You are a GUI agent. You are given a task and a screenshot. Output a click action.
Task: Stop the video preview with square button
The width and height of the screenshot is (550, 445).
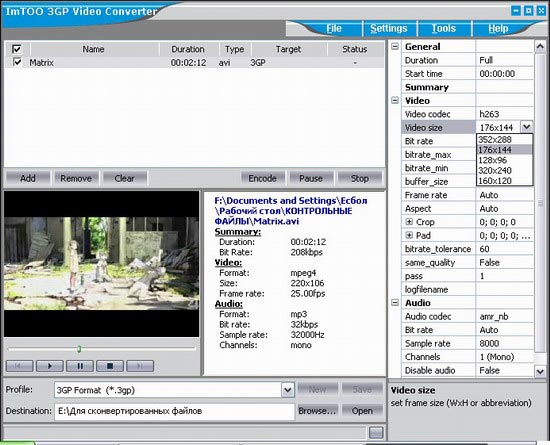110,366
